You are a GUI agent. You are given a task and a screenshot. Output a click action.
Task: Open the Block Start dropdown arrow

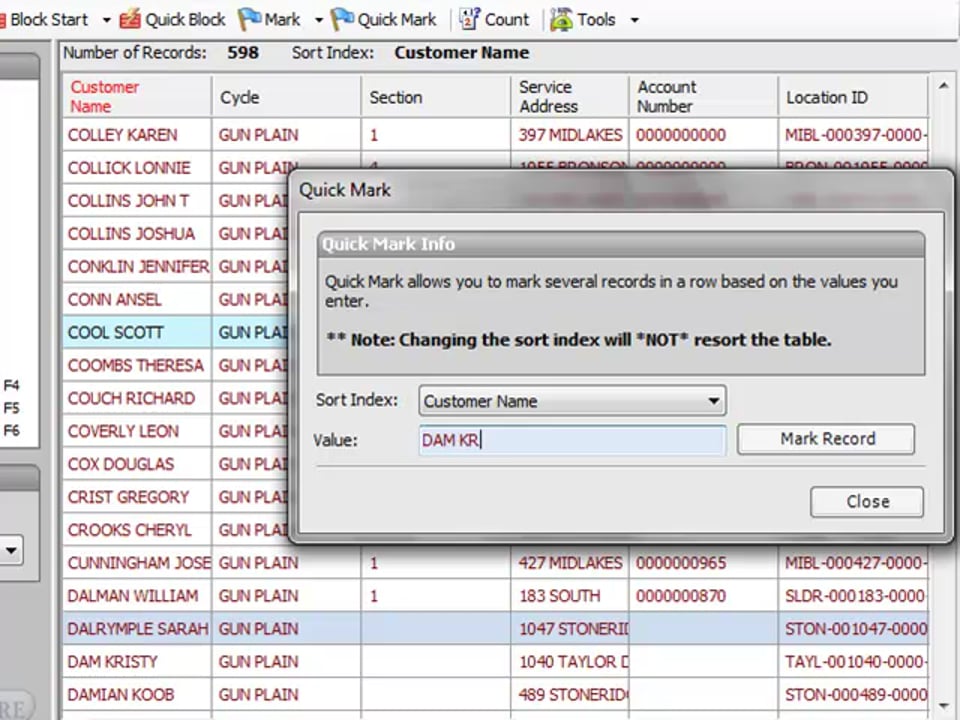coord(107,20)
